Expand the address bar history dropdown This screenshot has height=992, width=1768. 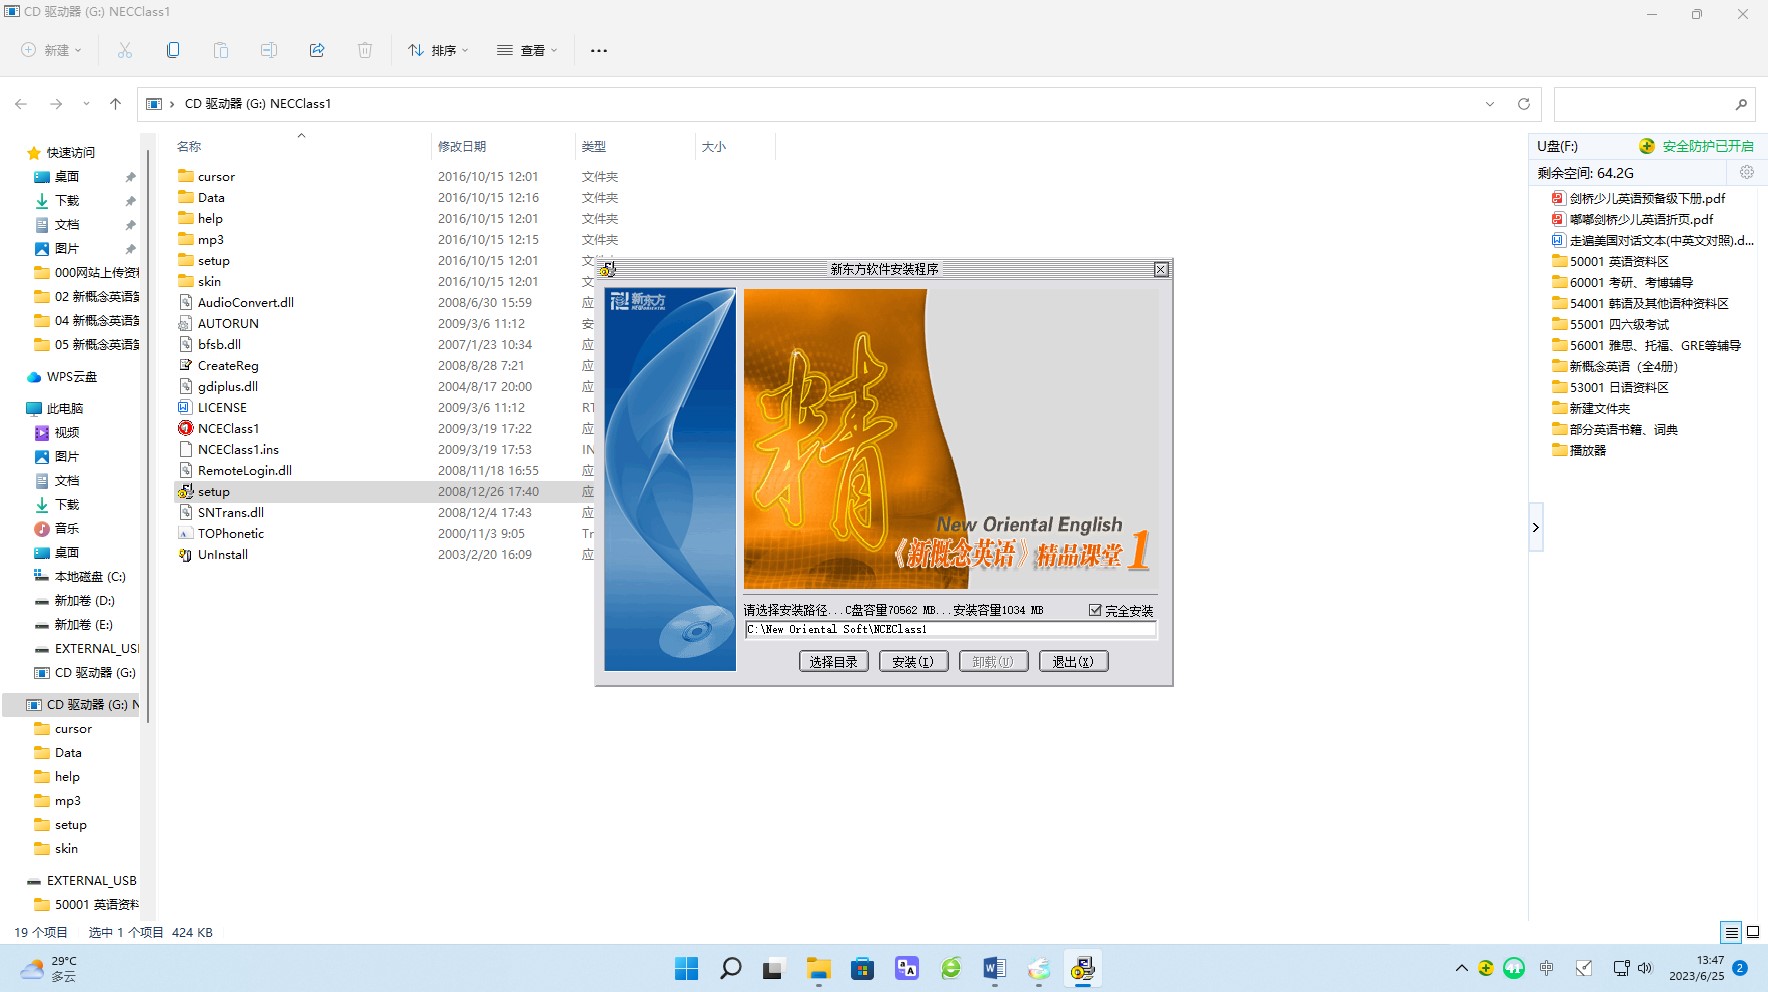1489,104
